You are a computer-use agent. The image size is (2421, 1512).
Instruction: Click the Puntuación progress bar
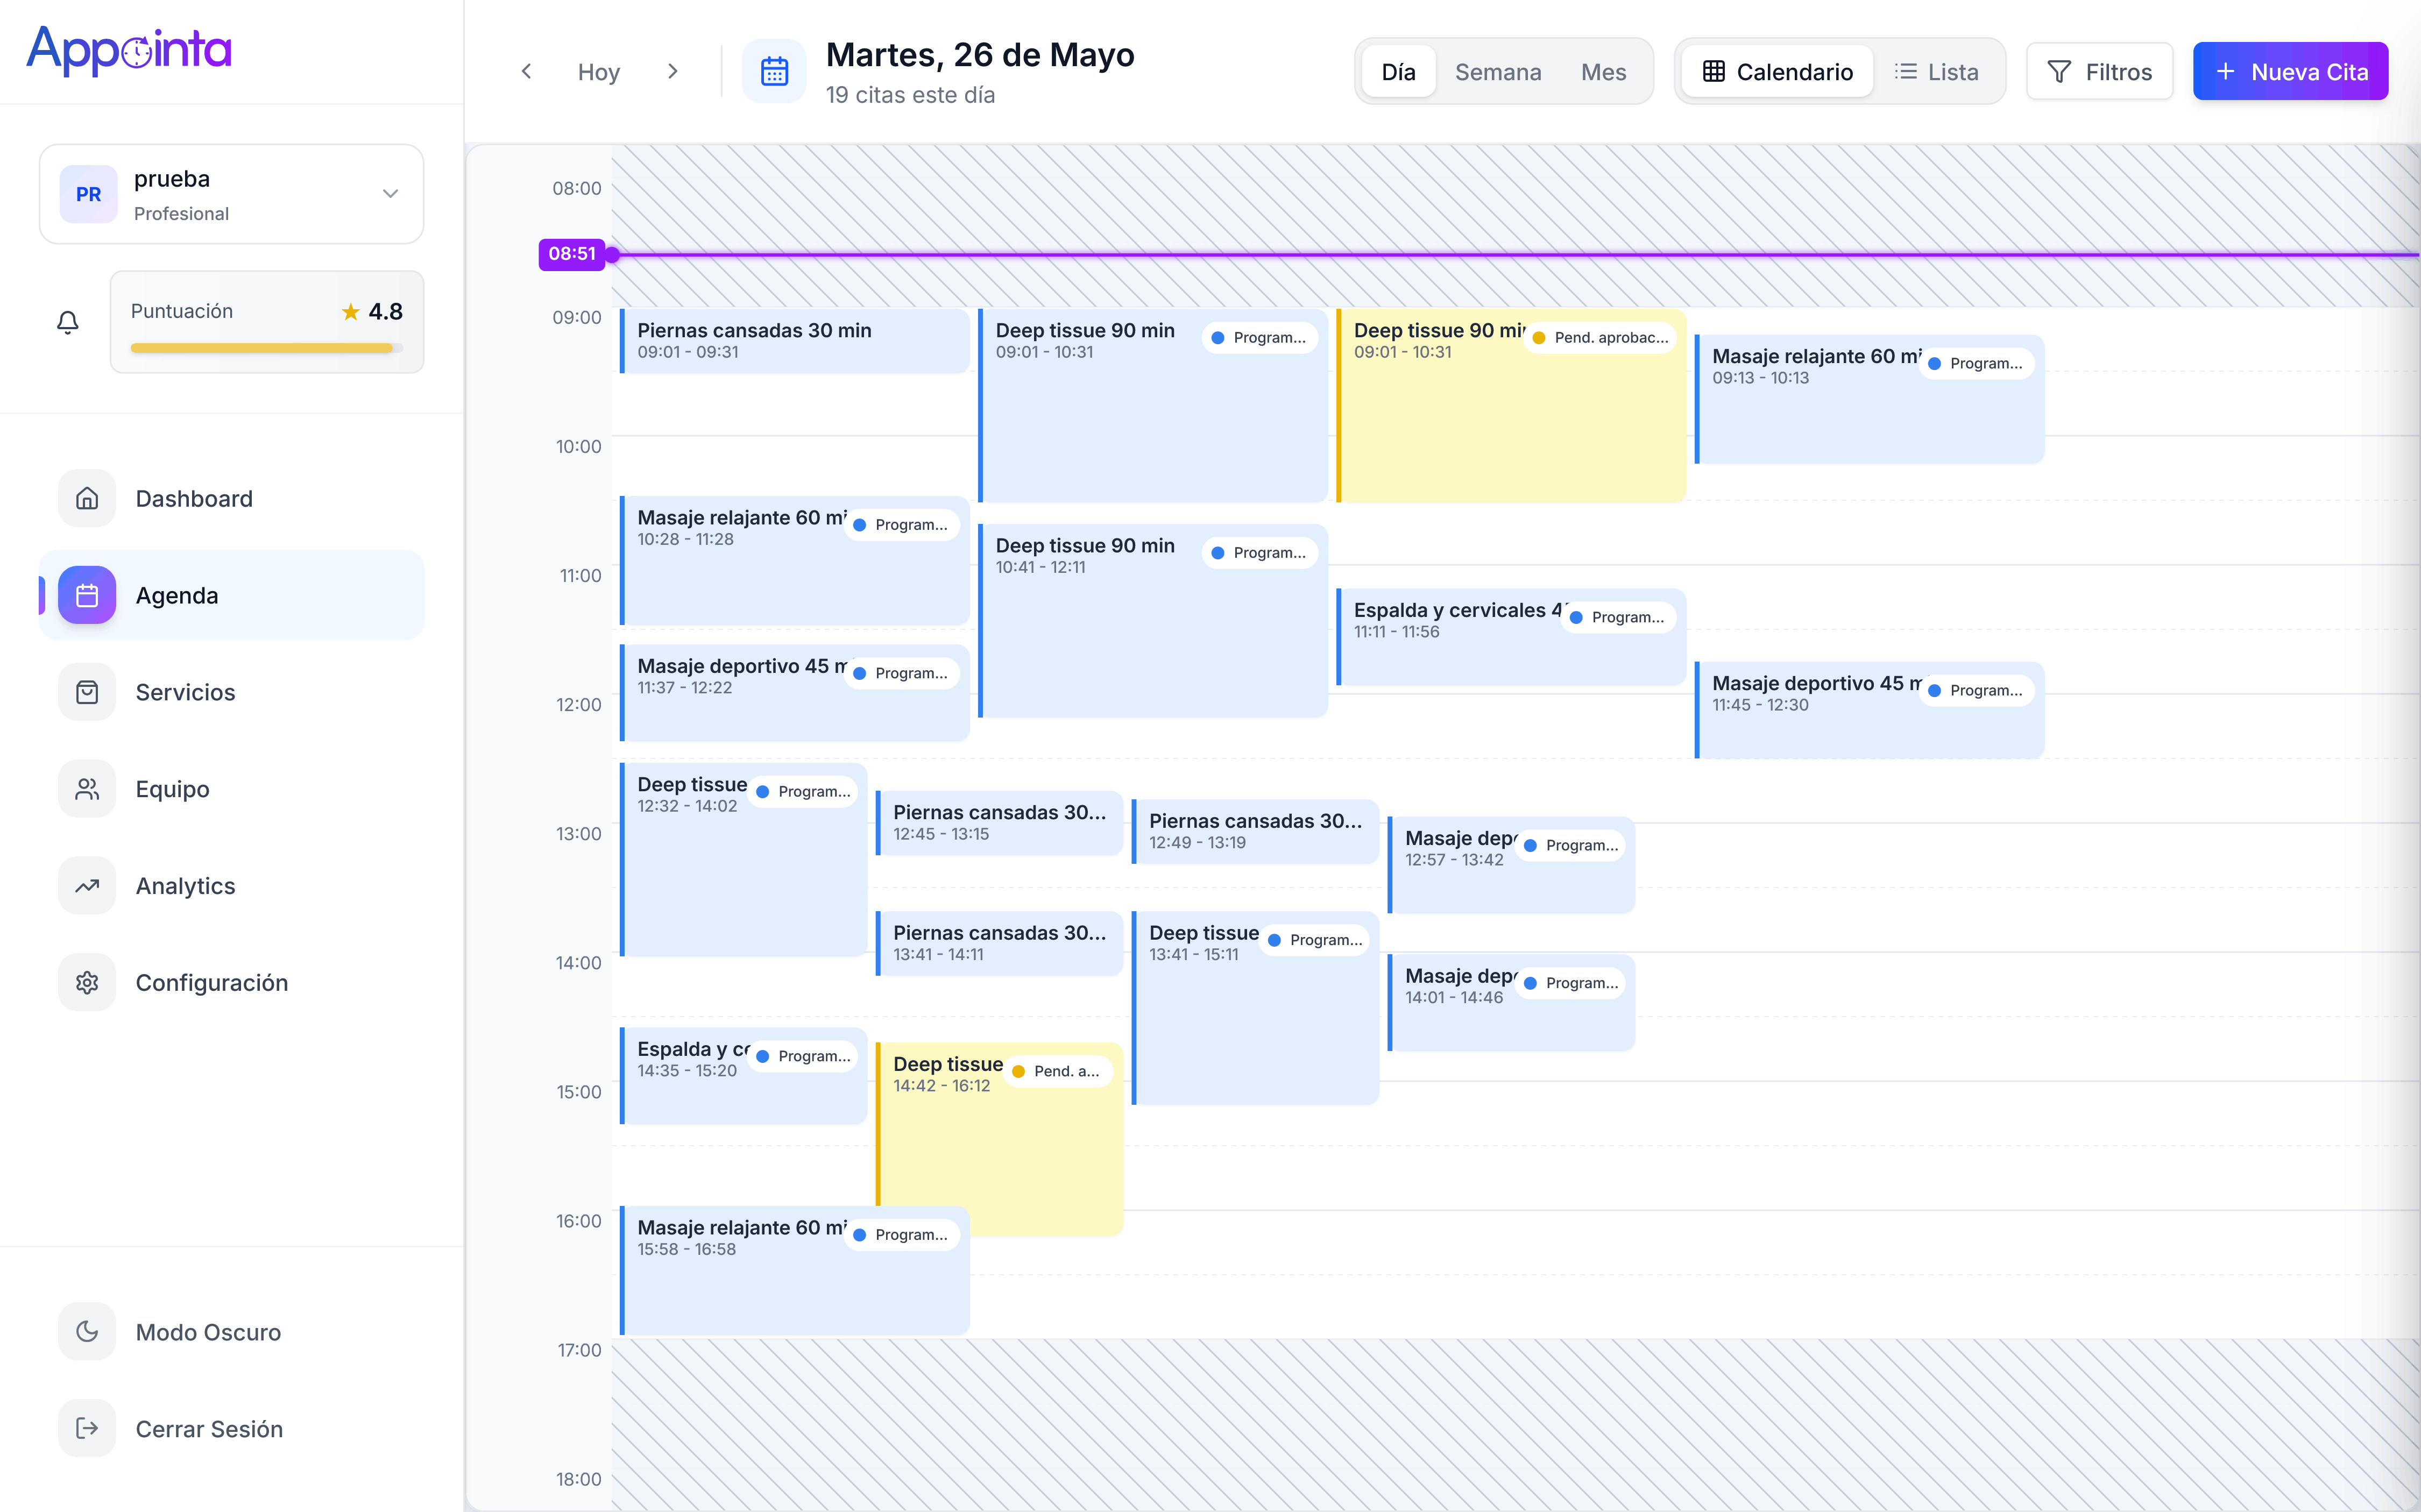[x=267, y=348]
